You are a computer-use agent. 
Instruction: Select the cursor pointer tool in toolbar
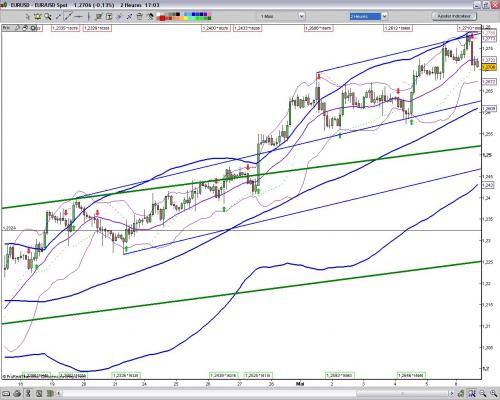pos(28,17)
